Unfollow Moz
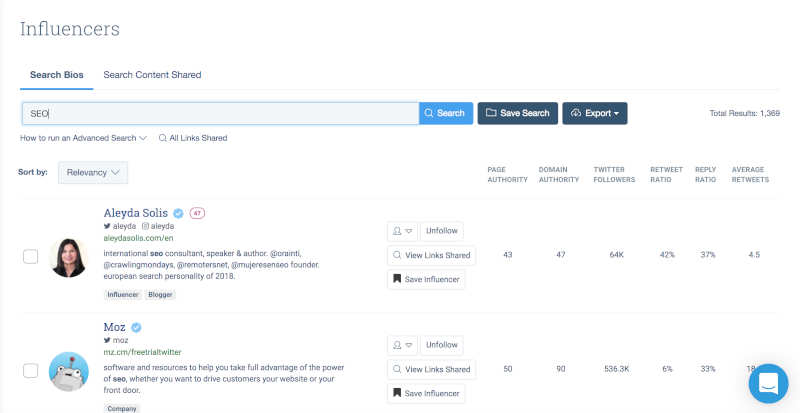The width and height of the screenshot is (800, 413). (442, 345)
